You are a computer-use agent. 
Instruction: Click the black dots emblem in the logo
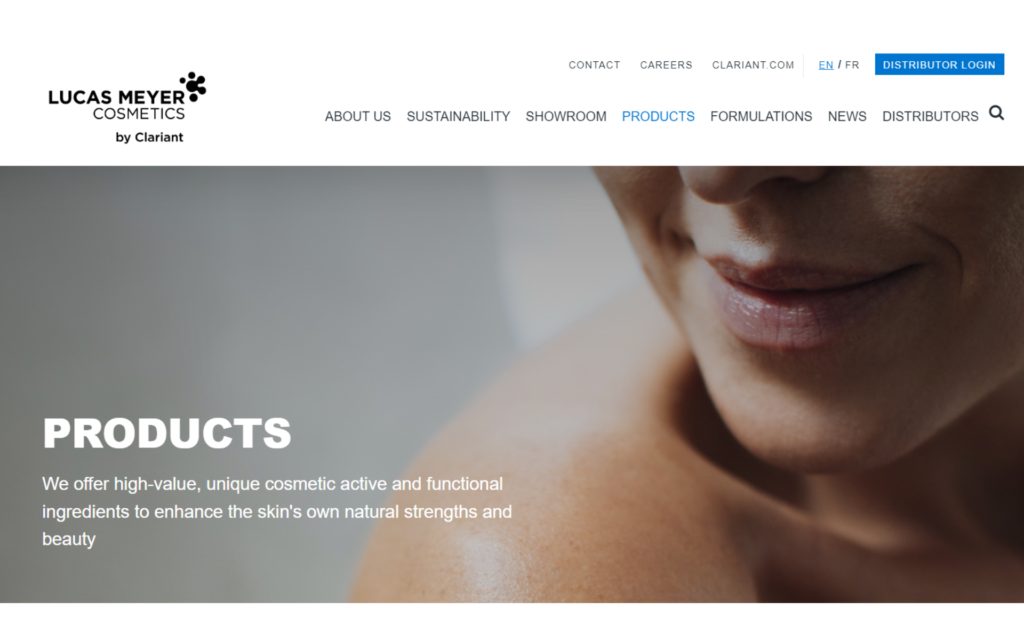tap(193, 87)
